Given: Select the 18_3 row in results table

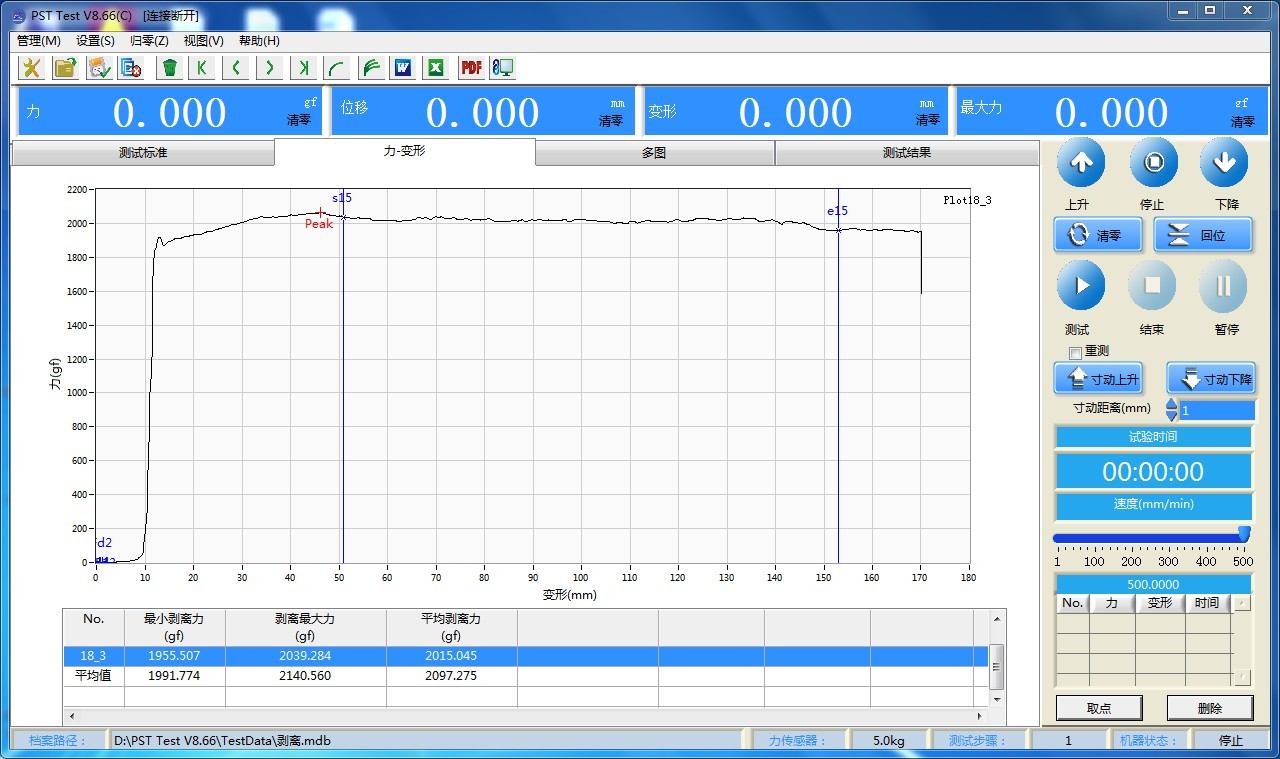Looking at the screenshot, I should point(300,656).
